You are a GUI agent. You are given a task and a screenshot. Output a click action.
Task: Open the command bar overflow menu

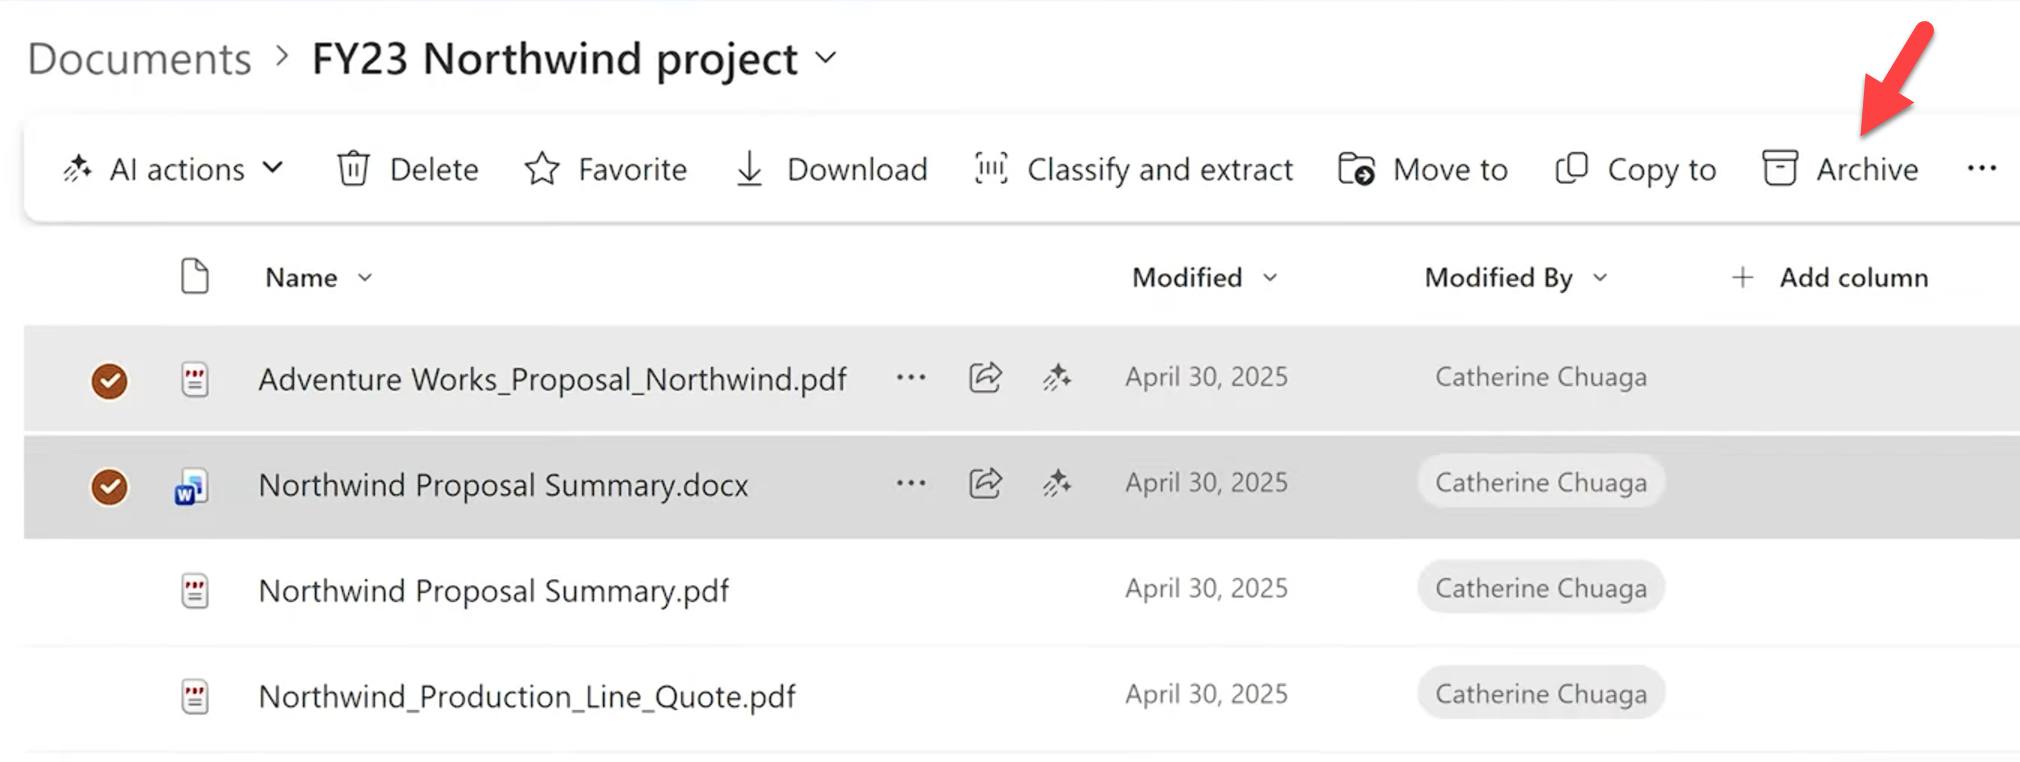(1981, 168)
